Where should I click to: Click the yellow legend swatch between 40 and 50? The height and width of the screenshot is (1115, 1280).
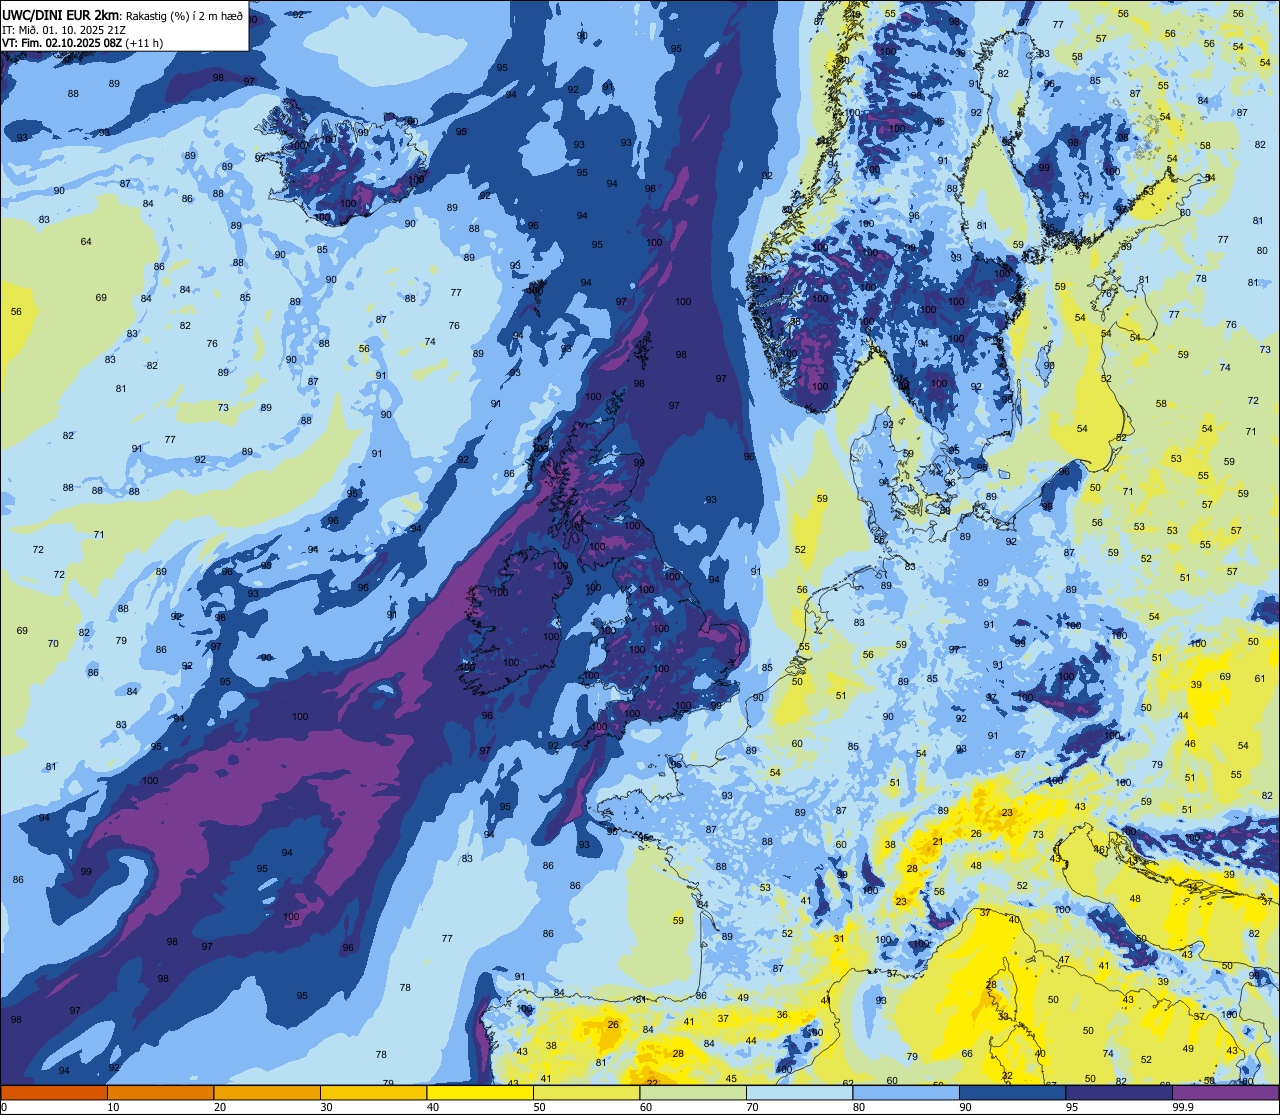(x=480, y=1092)
